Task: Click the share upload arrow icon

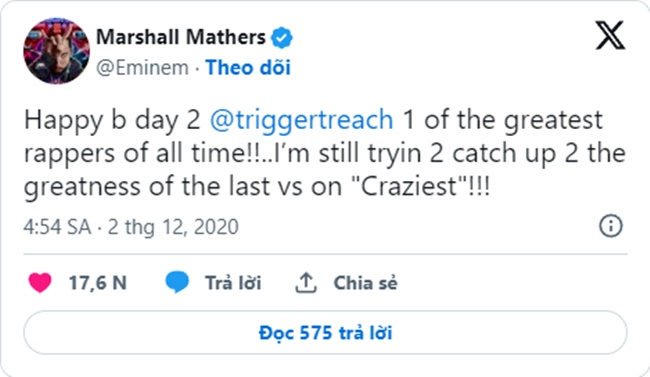Action: tap(306, 283)
